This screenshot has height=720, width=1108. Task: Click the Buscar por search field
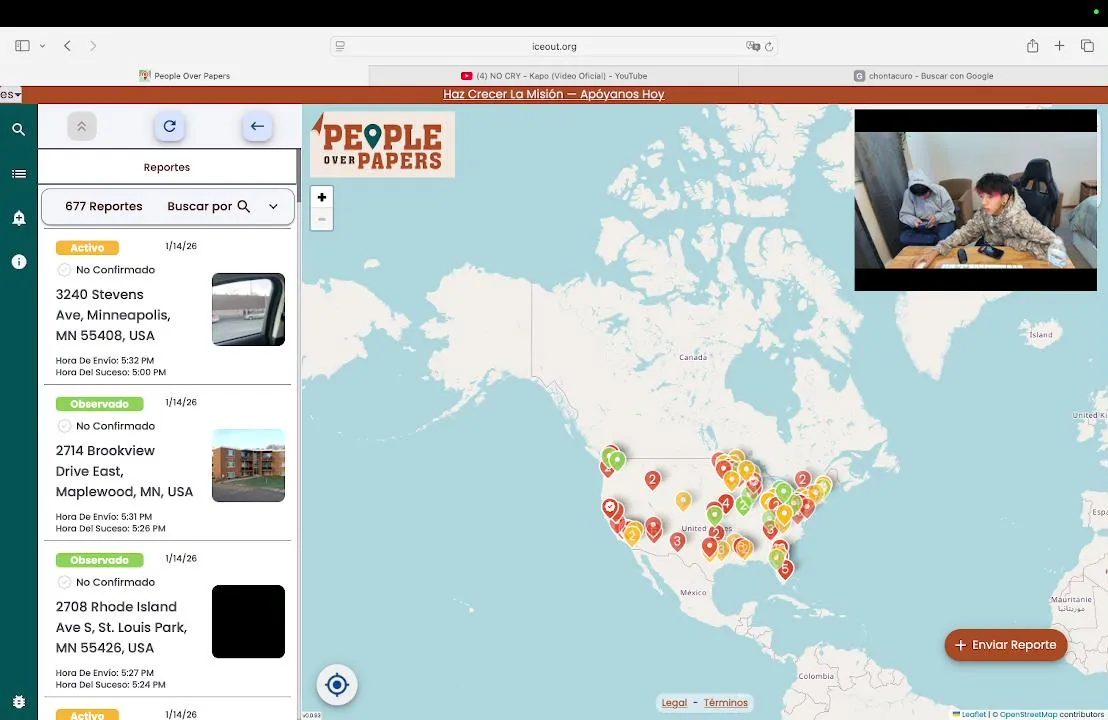click(x=208, y=206)
